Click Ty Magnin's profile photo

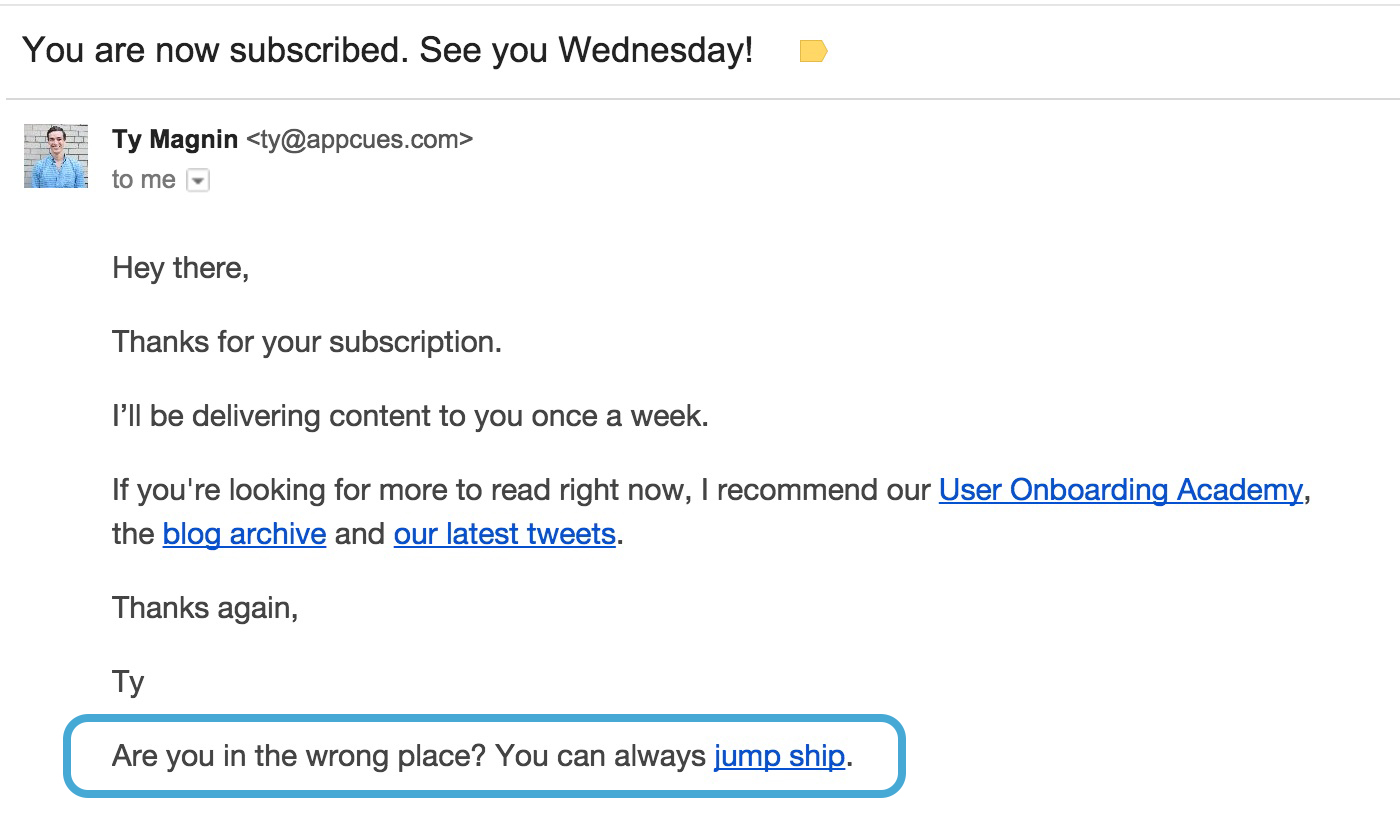point(56,156)
